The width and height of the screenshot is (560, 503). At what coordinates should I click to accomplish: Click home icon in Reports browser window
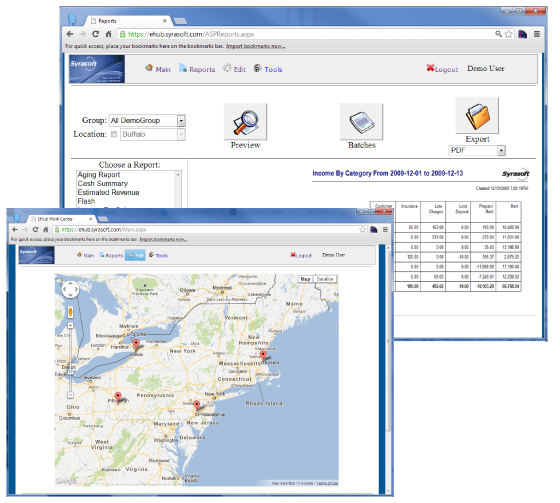[x=109, y=34]
